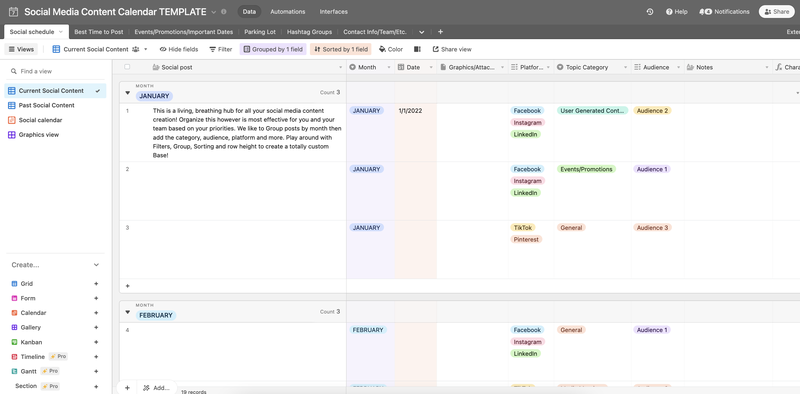
Task: Create new Form view plus icon
Action: click(96, 298)
